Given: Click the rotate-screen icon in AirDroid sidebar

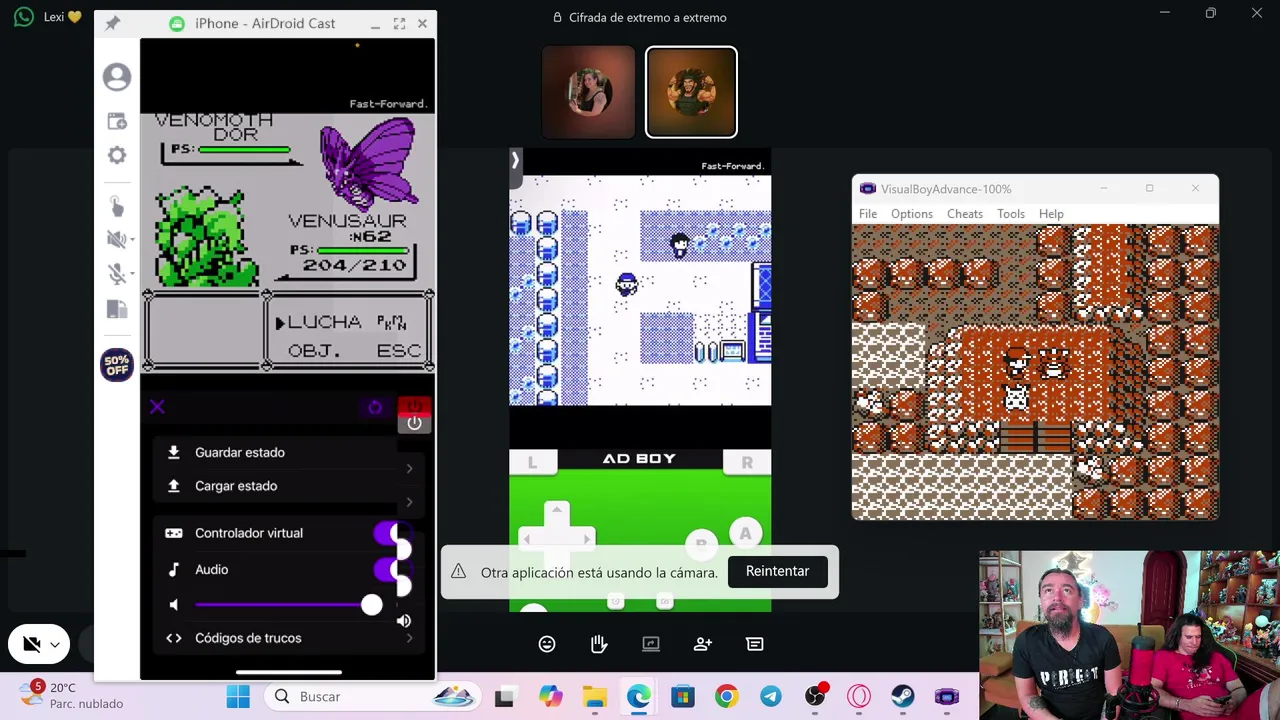Looking at the screenshot, I should coord(117,309).
